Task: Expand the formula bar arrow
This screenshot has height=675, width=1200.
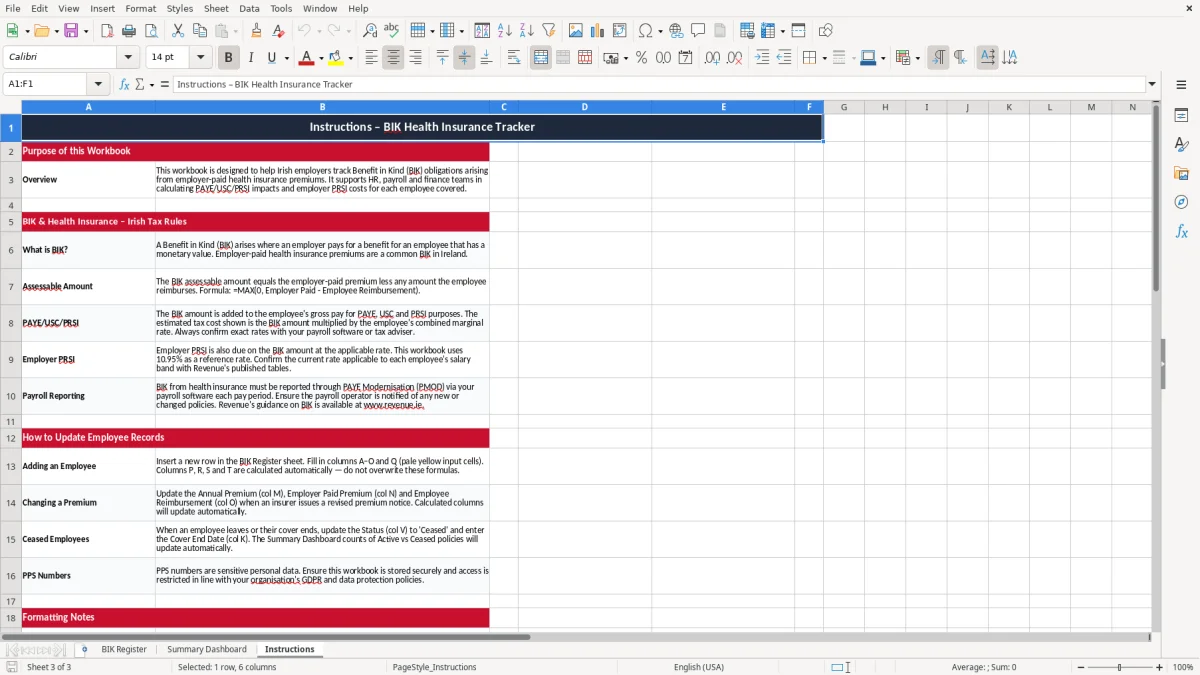Action: pyautogui.click(x=1152, y=84)
